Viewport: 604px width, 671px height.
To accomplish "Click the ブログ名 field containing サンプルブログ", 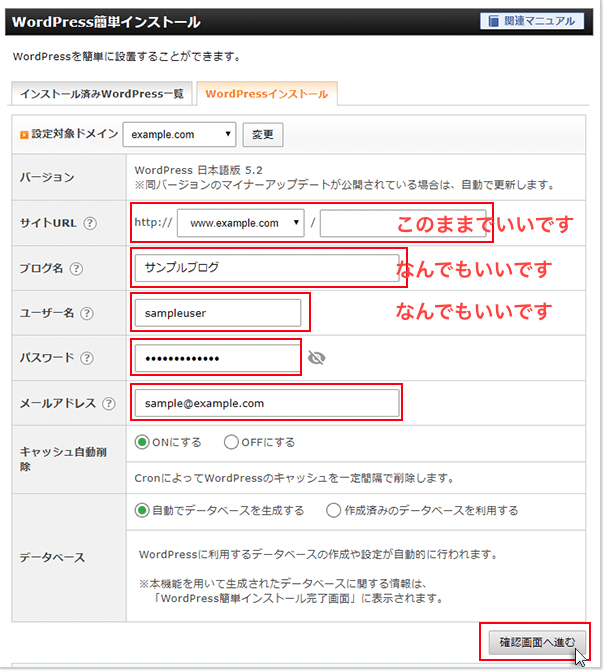I will click(x=267, y=268).
